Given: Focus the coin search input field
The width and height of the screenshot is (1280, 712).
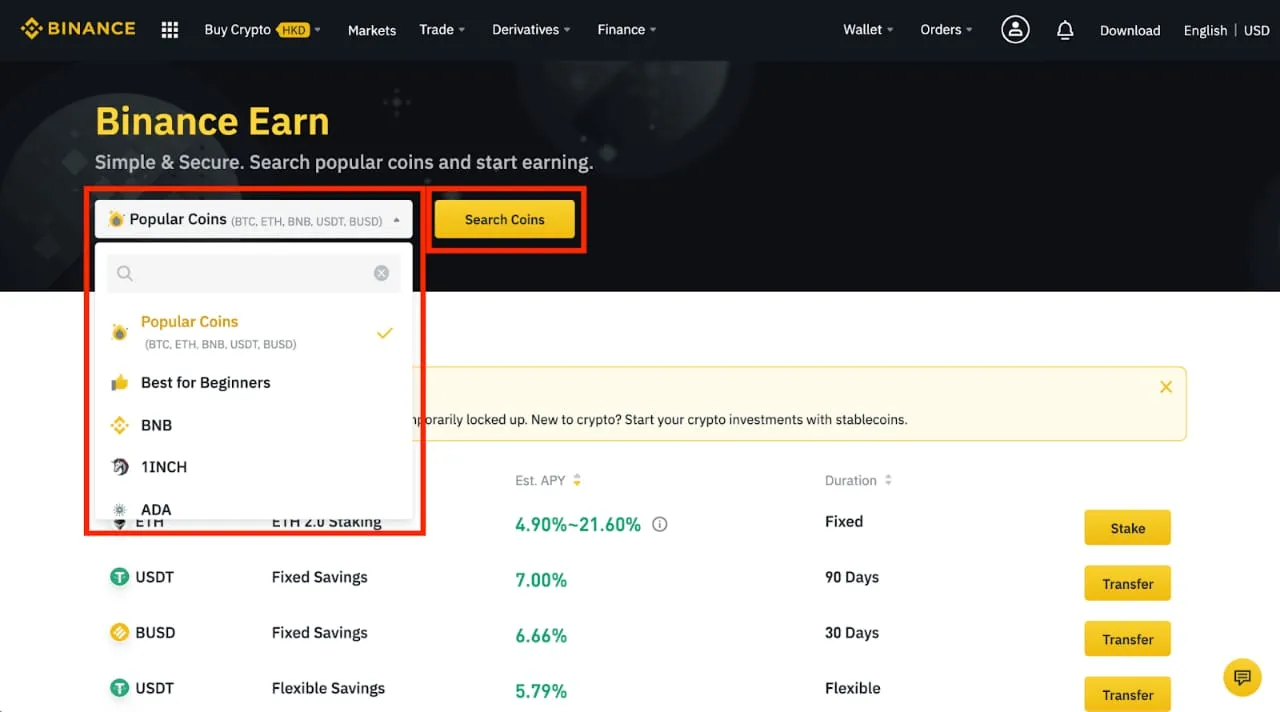Looking at the screenshot, I should [x=254, y=273].
